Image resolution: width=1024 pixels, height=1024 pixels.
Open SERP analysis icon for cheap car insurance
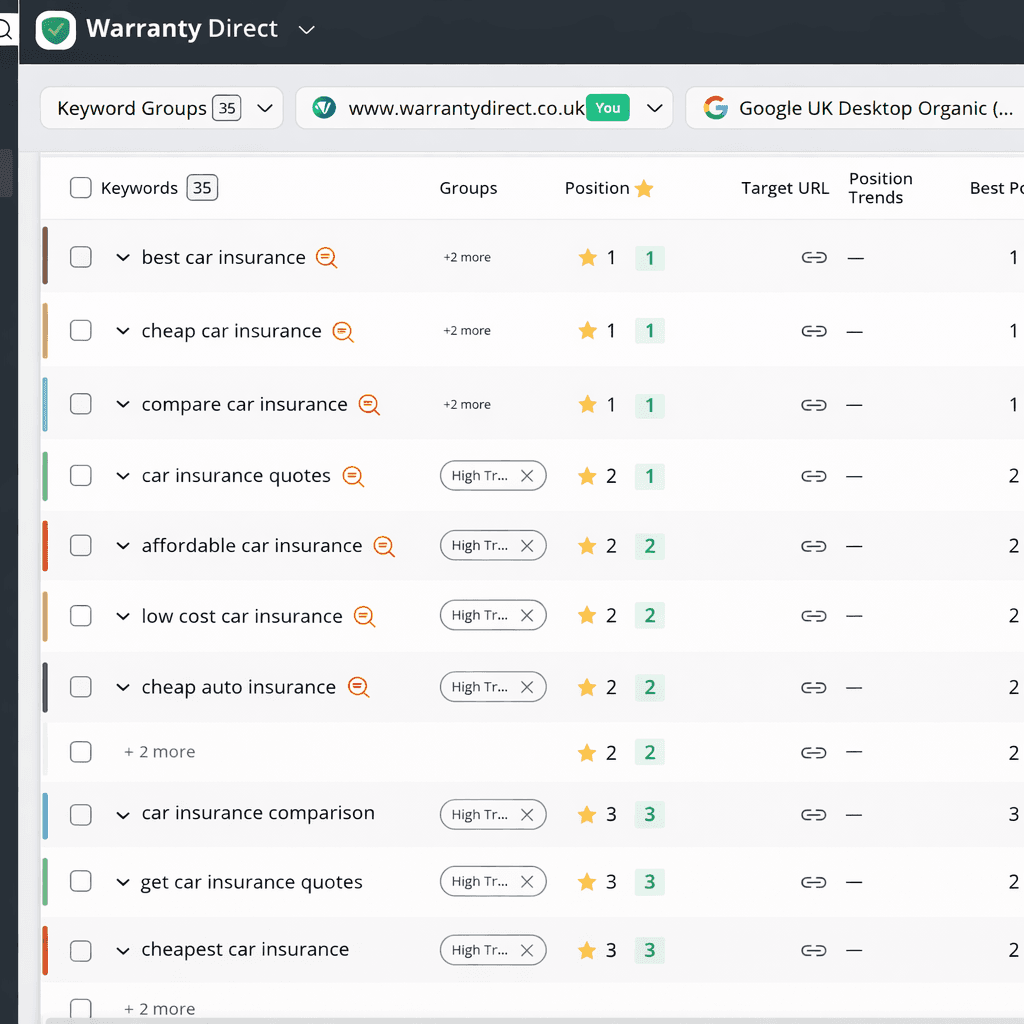pyautogui.click(x=343, y=332)
